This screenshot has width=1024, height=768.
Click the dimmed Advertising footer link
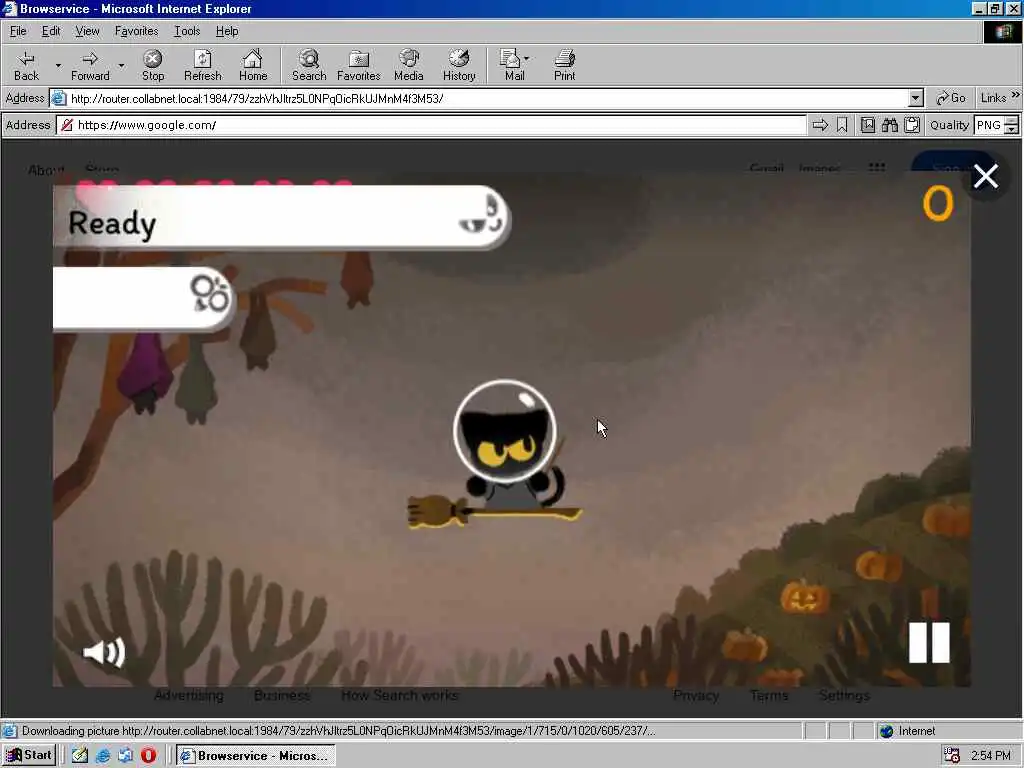point(189,696)
